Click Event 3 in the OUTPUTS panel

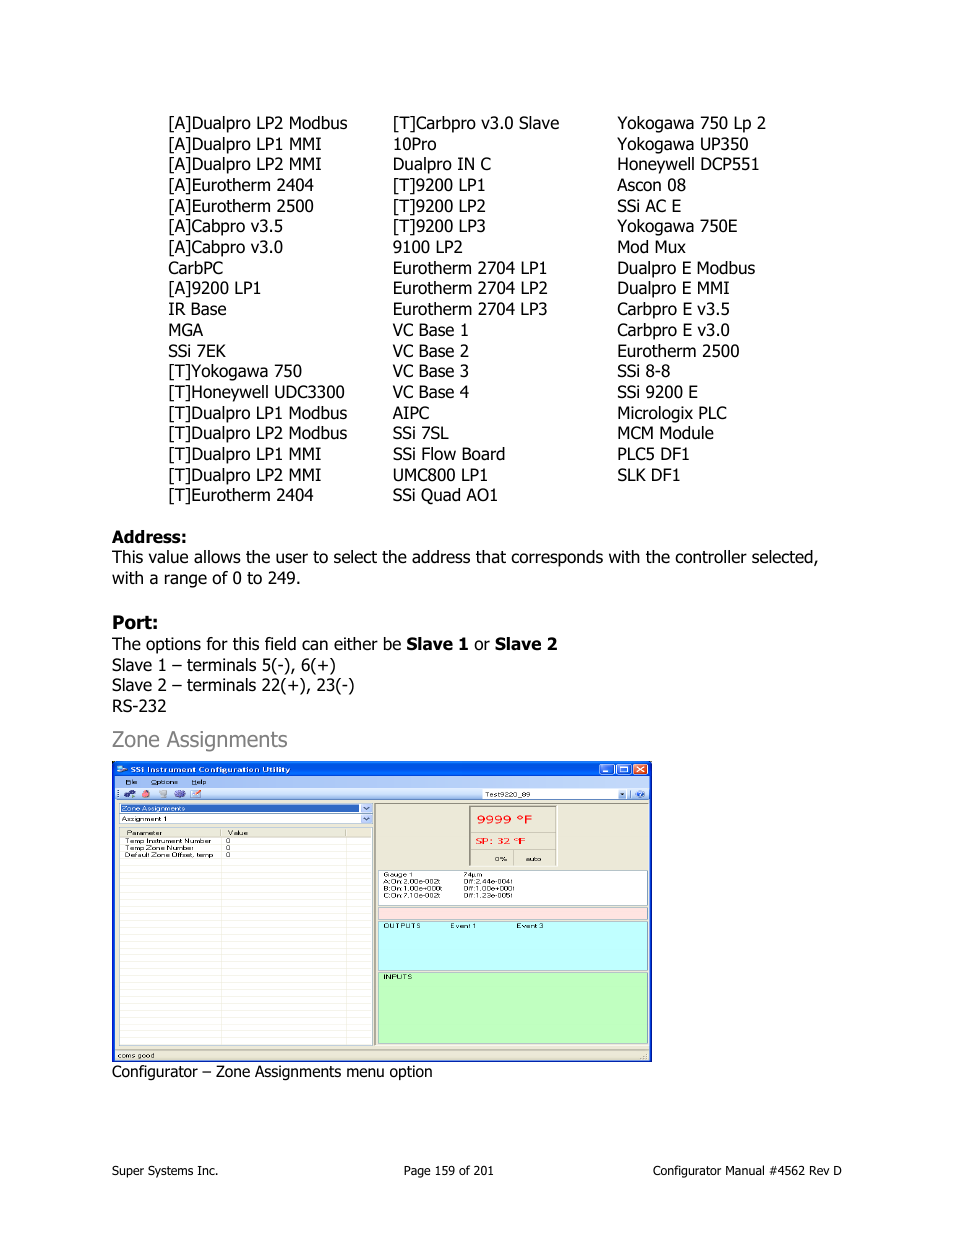click(x=530, y=926)
